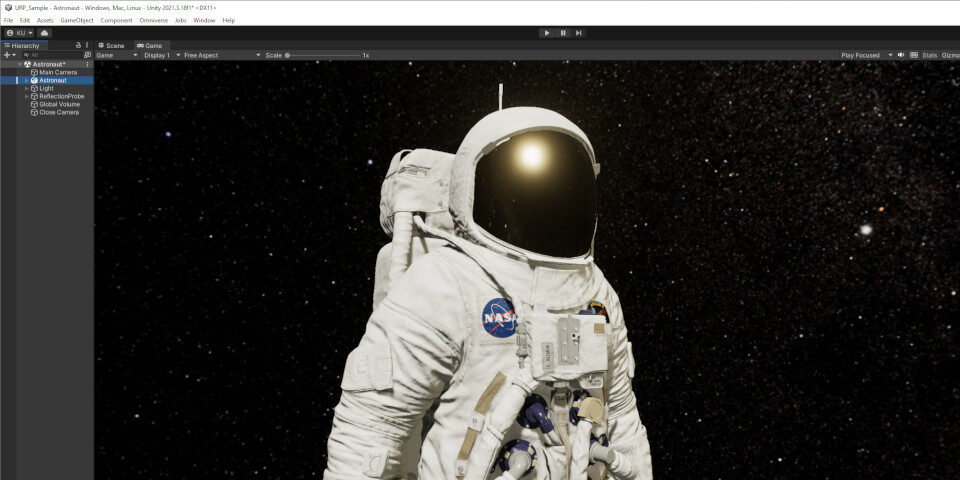Open the cloud services icon
The image size is (960, 480).
coord(44,33)
